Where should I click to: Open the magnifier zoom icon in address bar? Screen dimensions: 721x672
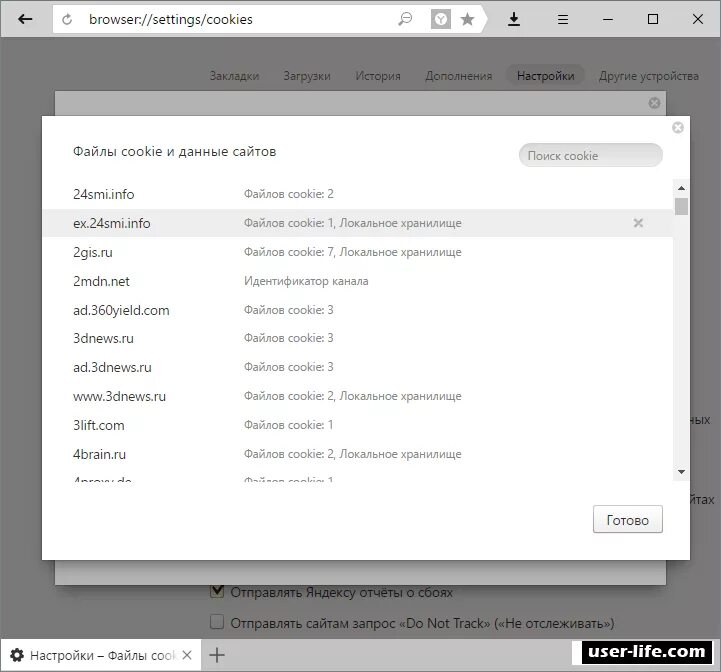[x=405, y=19]
